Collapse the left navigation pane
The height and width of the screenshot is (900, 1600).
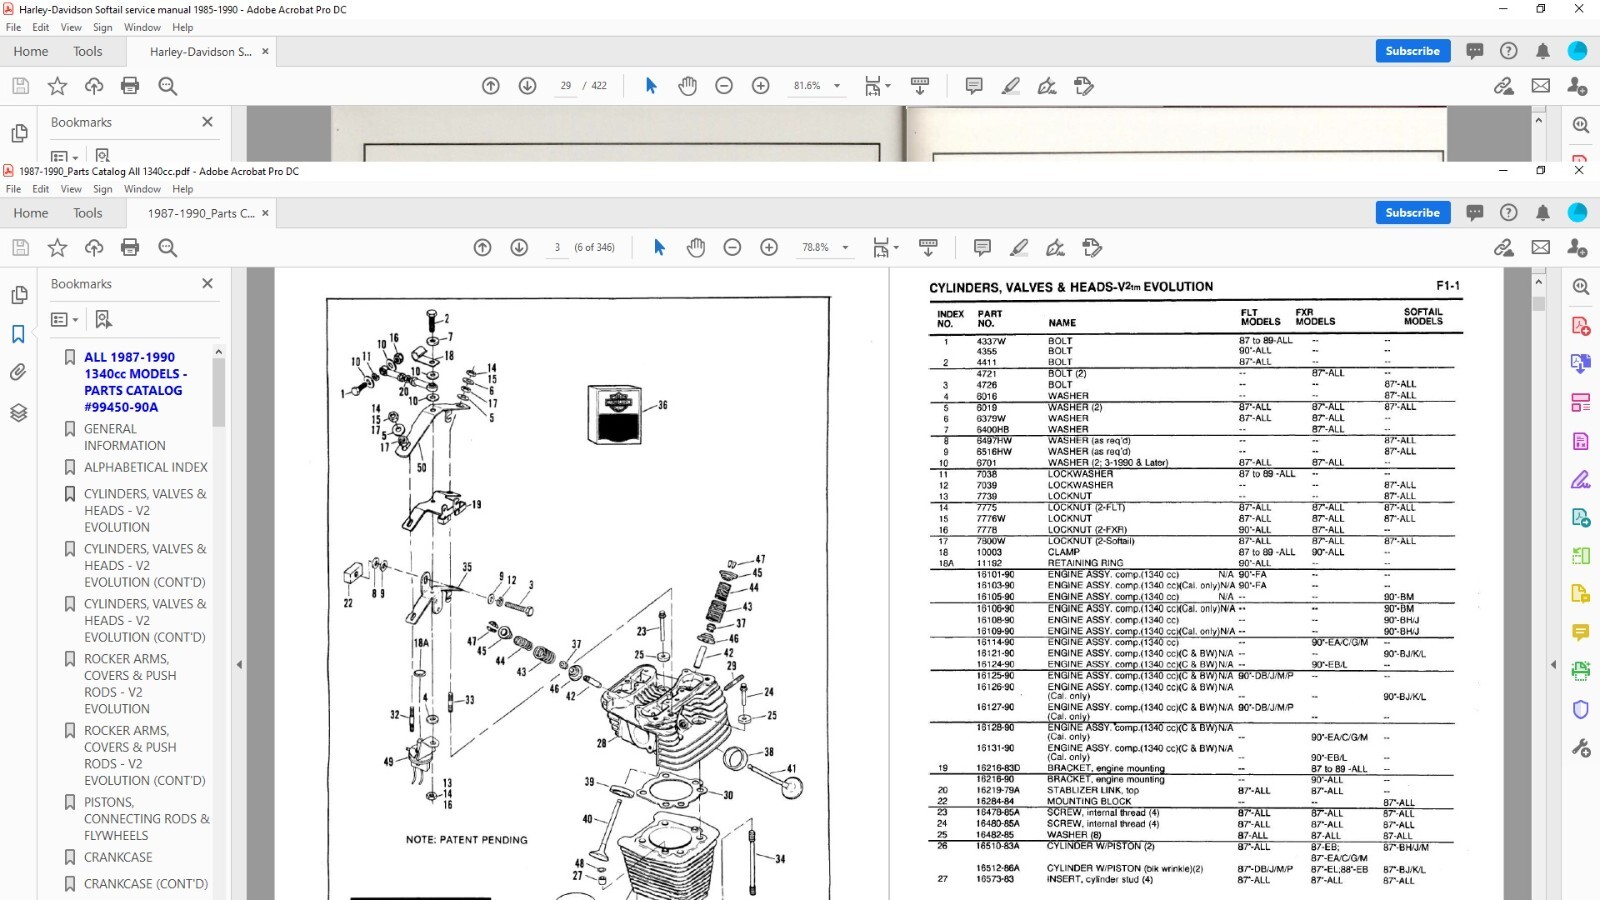coord(239,664)
